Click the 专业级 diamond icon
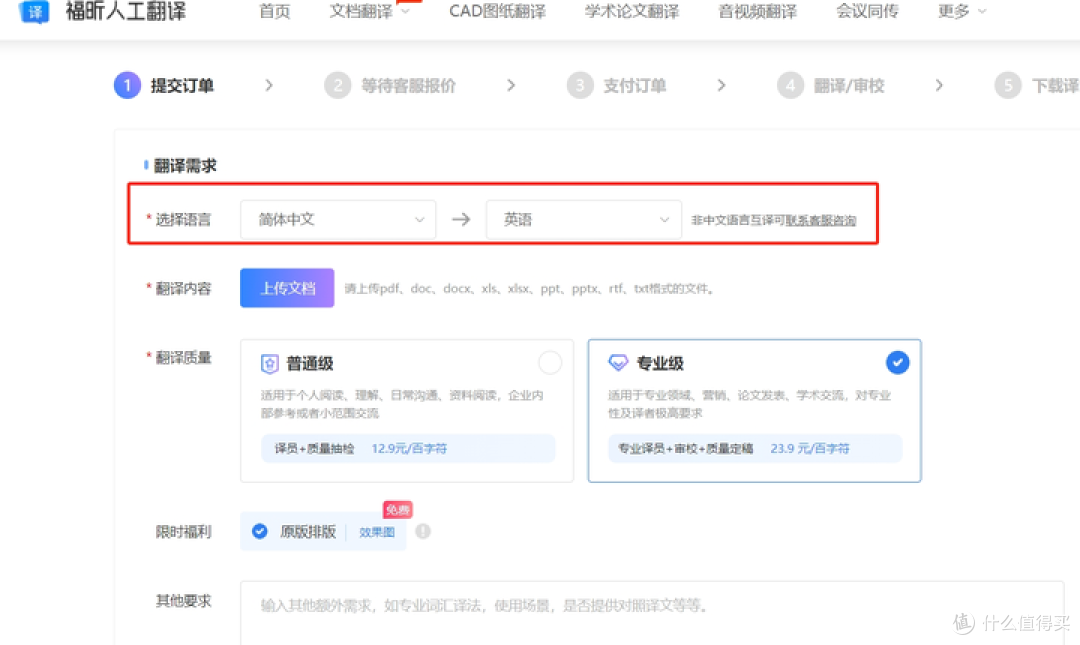 tap(619, 362)
